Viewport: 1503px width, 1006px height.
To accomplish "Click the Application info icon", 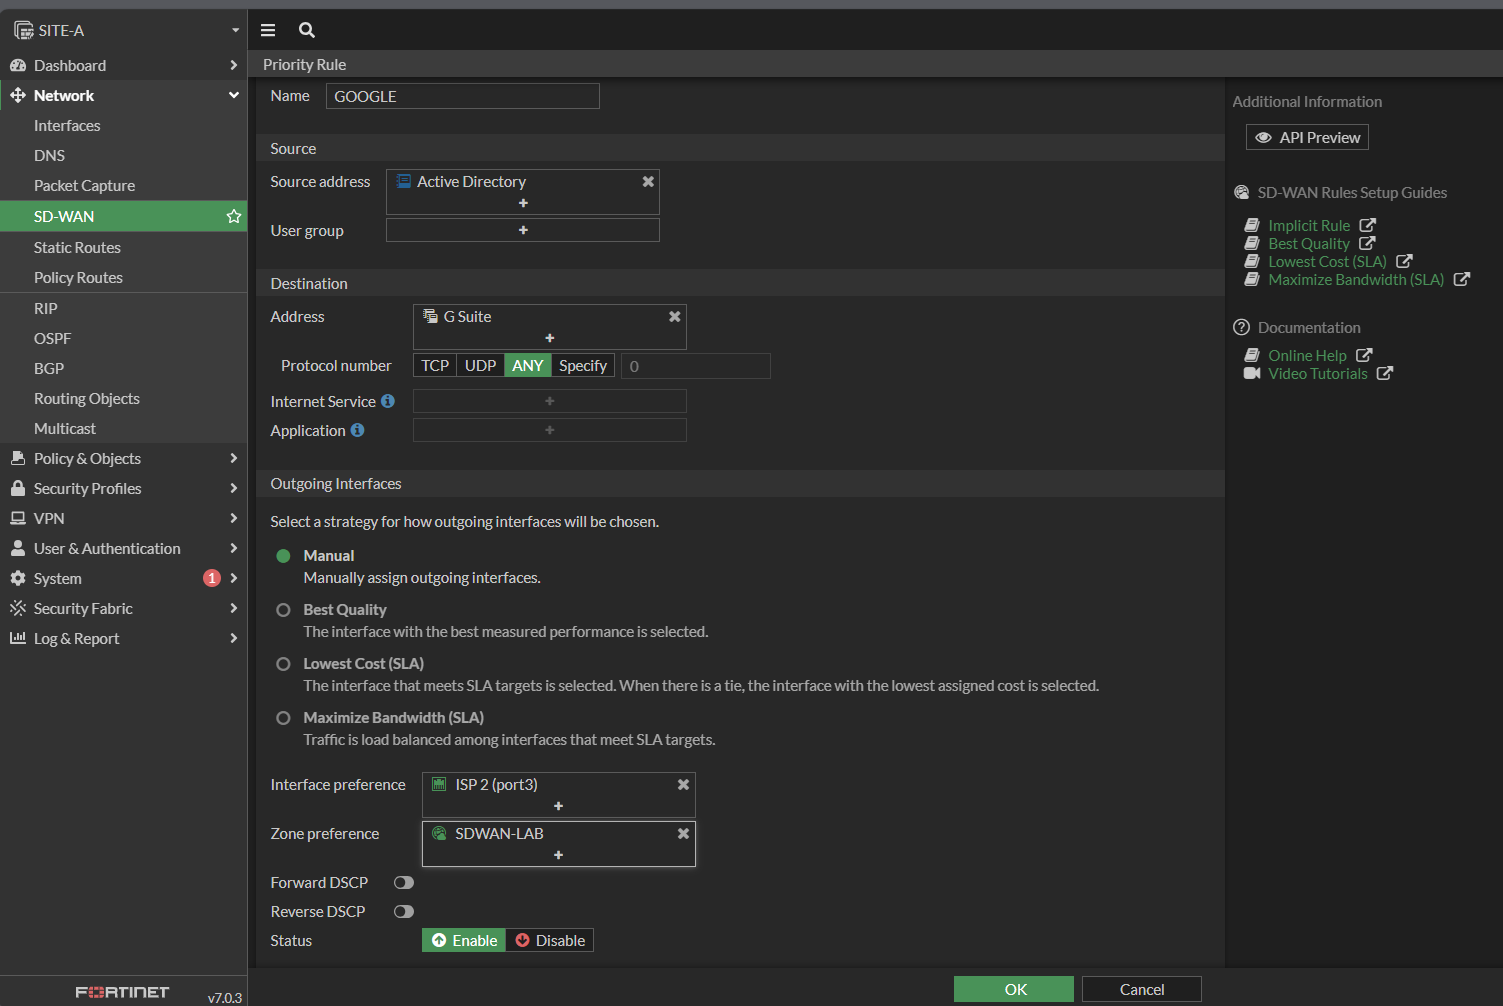I will [357, 430].
